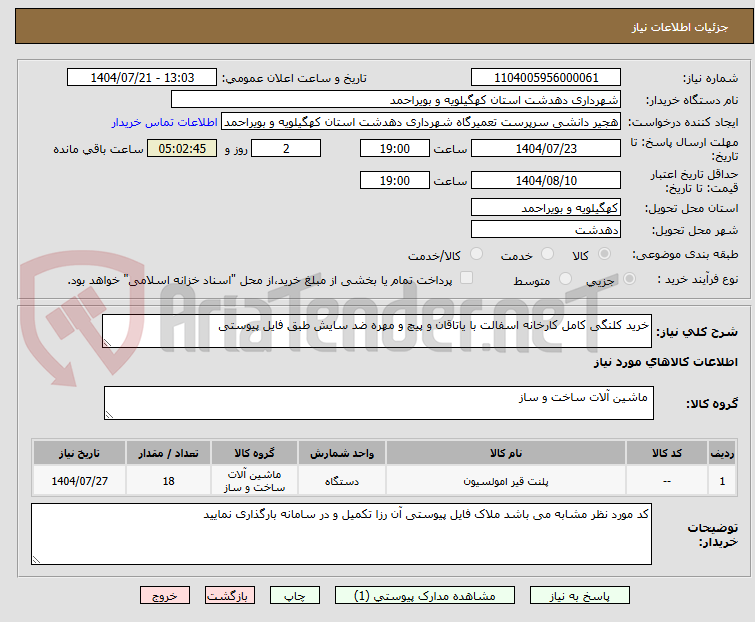Click the price validity time 19:00 field
This screenshot has height=622, width=755.
pyautogui.click(x=395, y=180)
